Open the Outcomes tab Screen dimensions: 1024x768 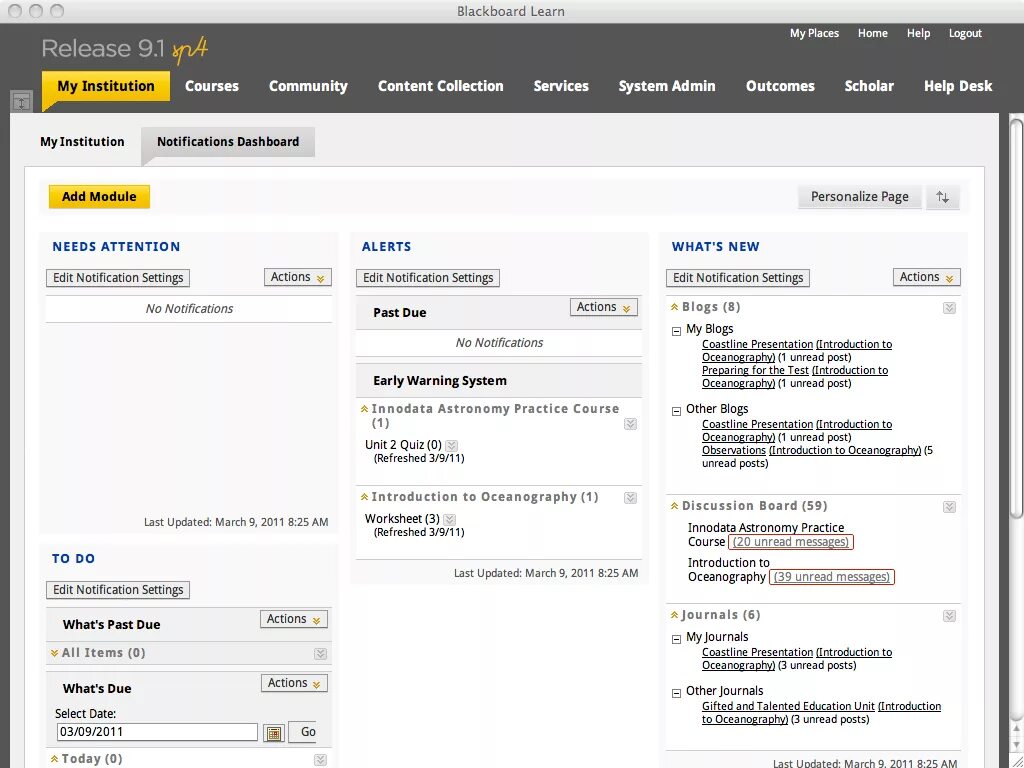(x=780, y=86)
